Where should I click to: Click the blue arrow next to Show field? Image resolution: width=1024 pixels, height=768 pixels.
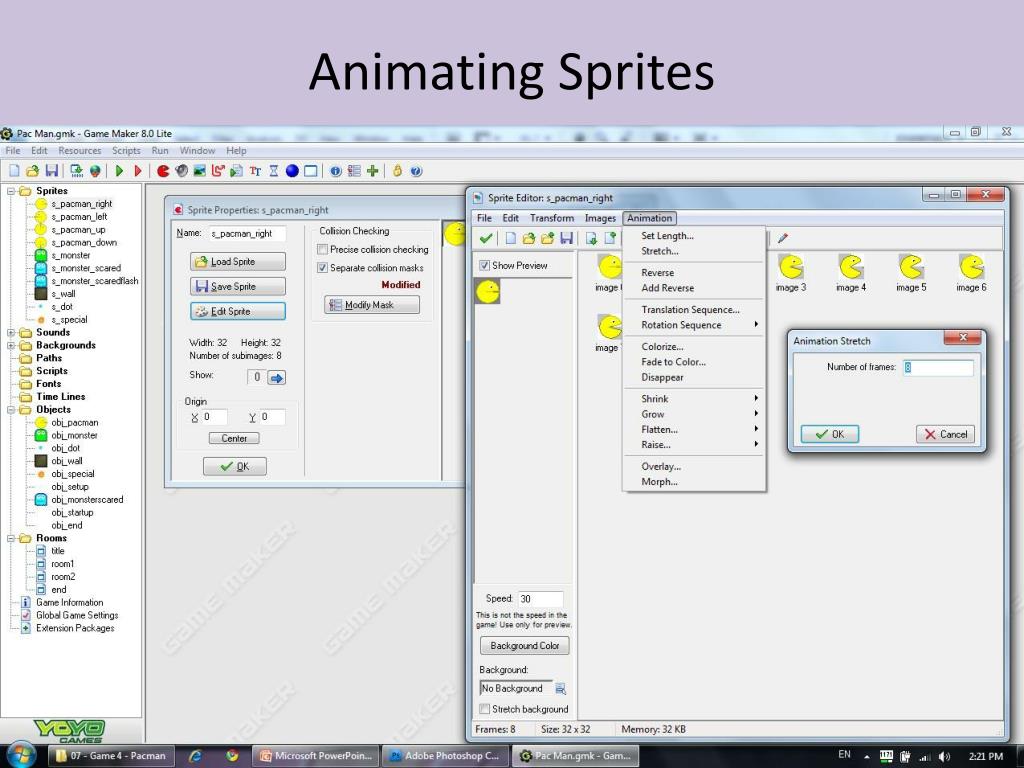click(276, 377)
